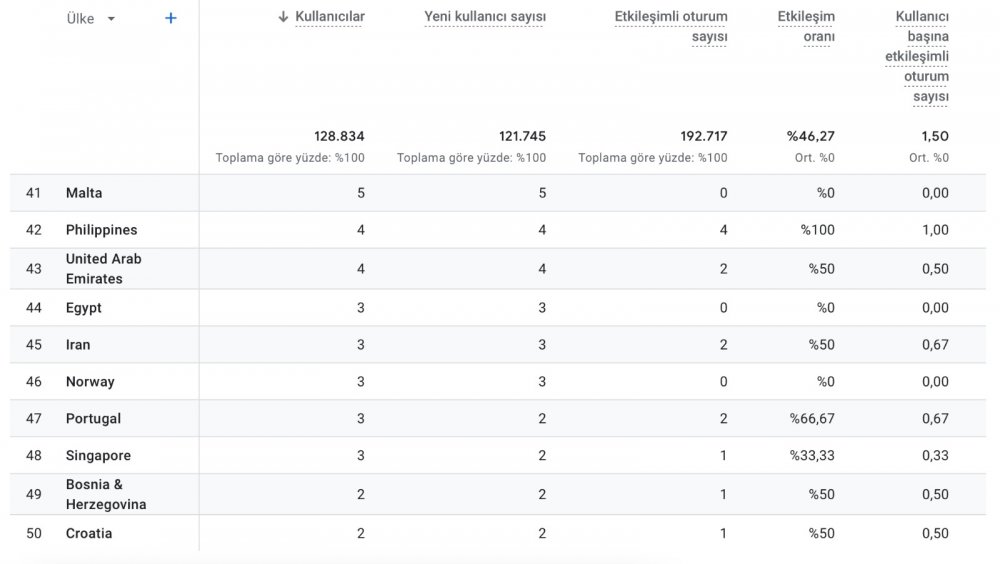The height and width of the screenshot is (564, 1000).
Task: Select the Malta row
Action: click(84, 193)
